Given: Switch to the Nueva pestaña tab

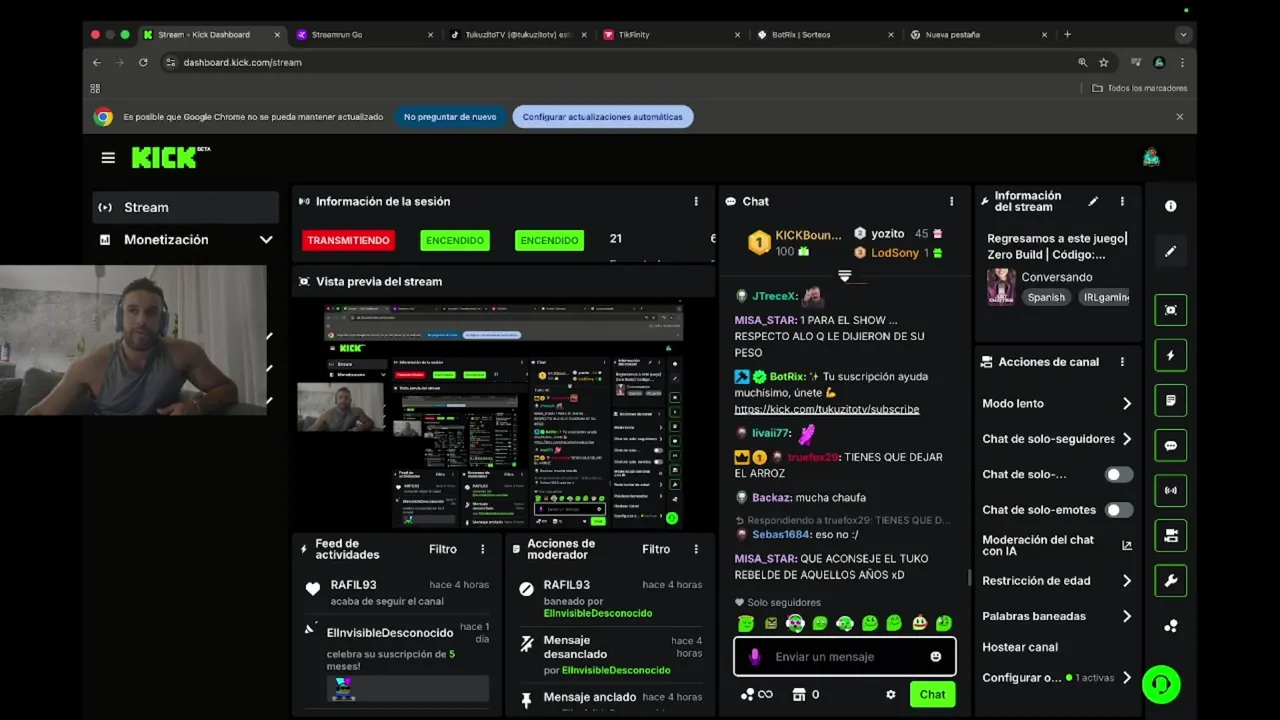Looking at the screenshot, I should pos(979,34).
